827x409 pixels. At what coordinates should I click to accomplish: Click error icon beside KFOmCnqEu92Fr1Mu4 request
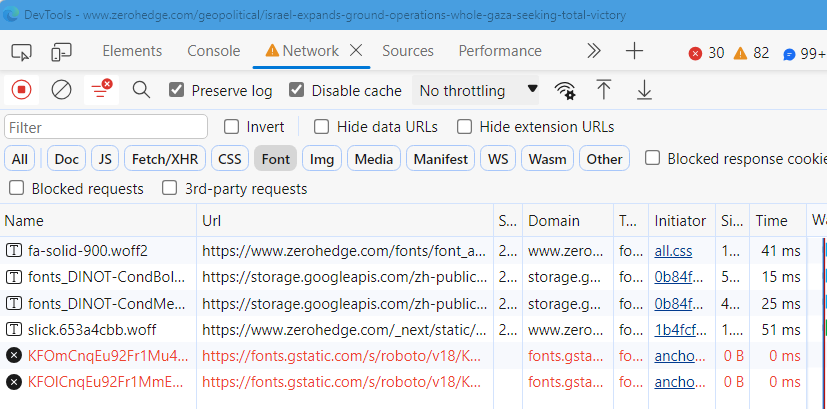tap(14, 356)
